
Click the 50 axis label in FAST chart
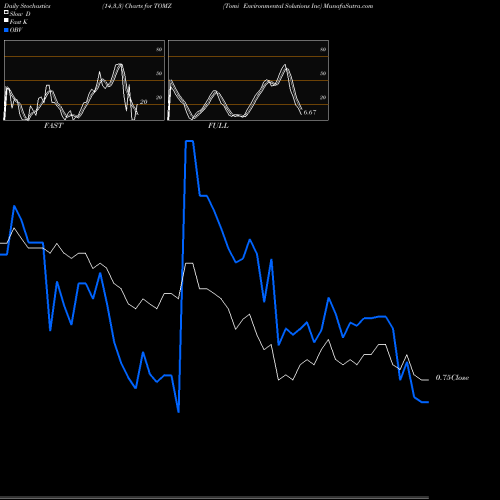tap(159, 73)
